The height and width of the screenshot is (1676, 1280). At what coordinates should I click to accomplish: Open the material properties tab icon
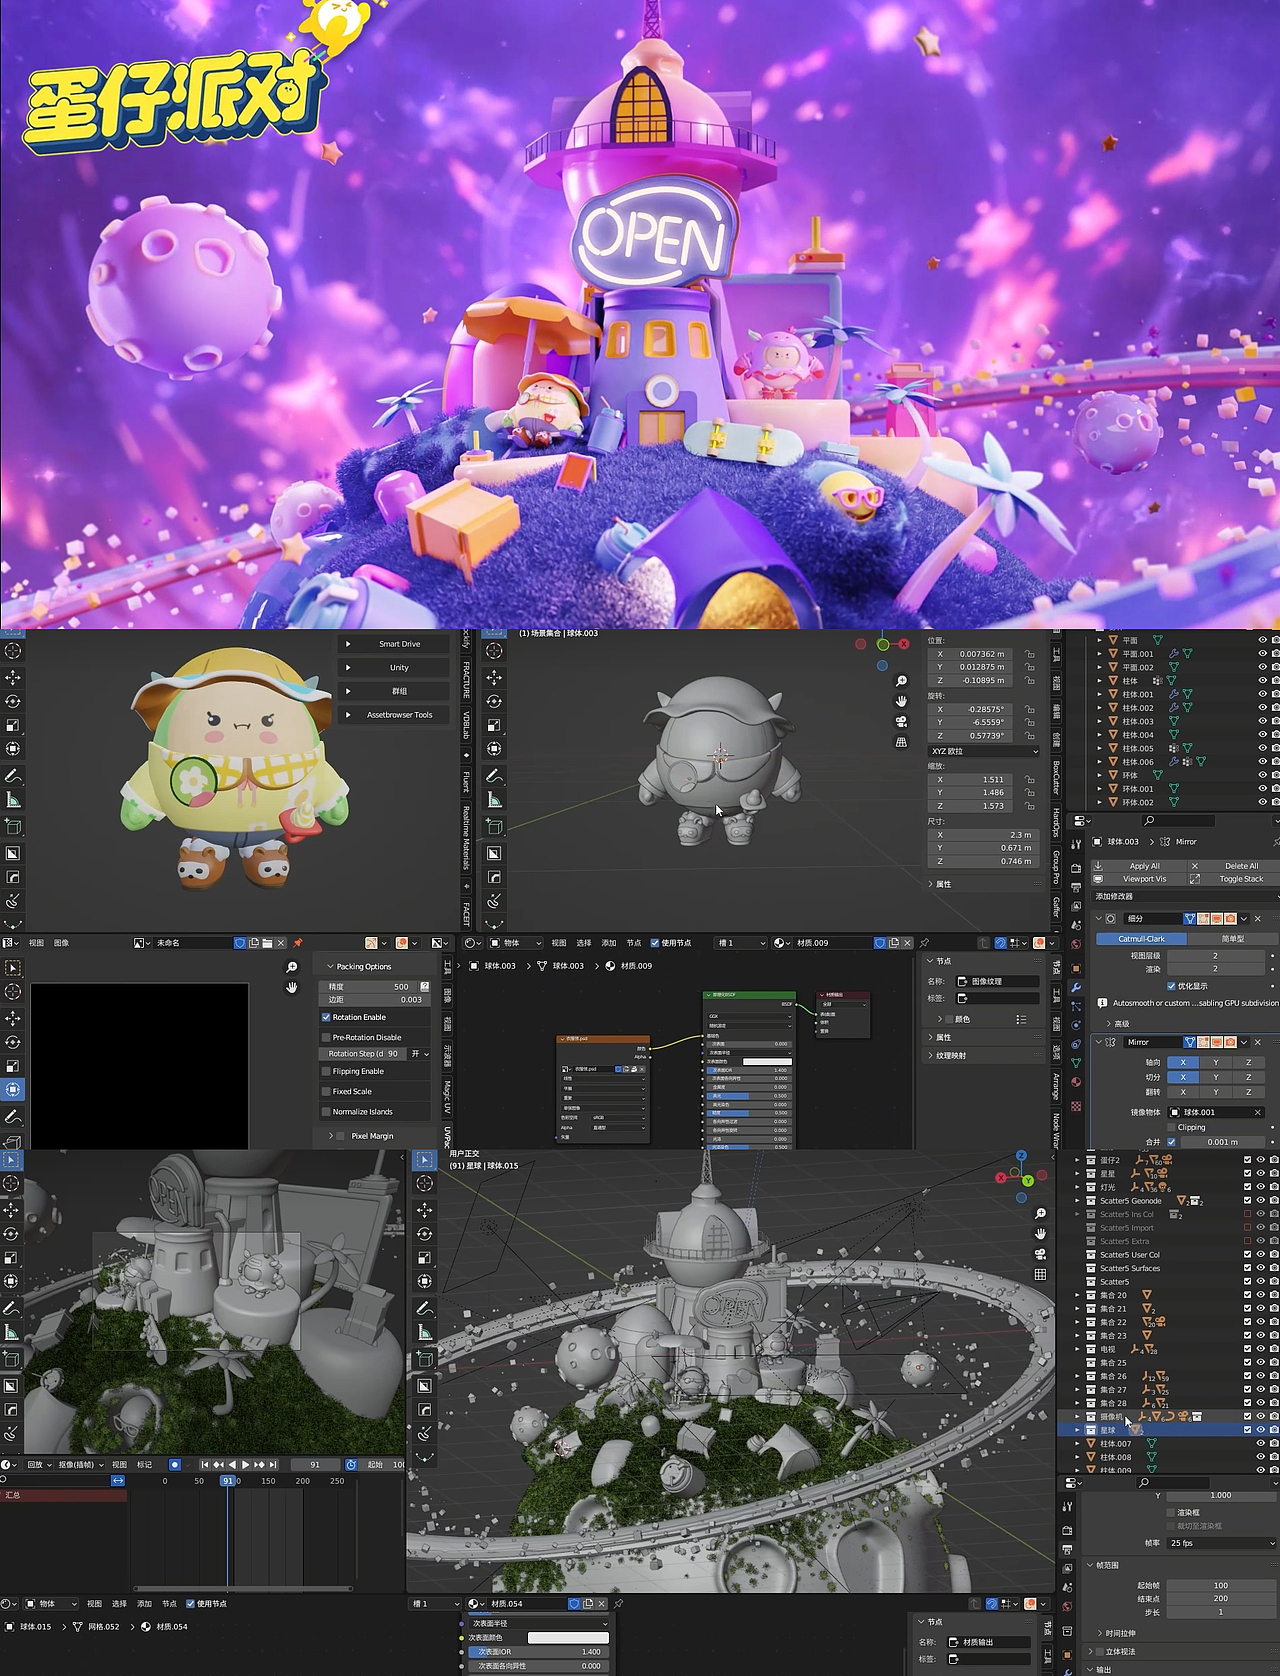[1076, 1082]
